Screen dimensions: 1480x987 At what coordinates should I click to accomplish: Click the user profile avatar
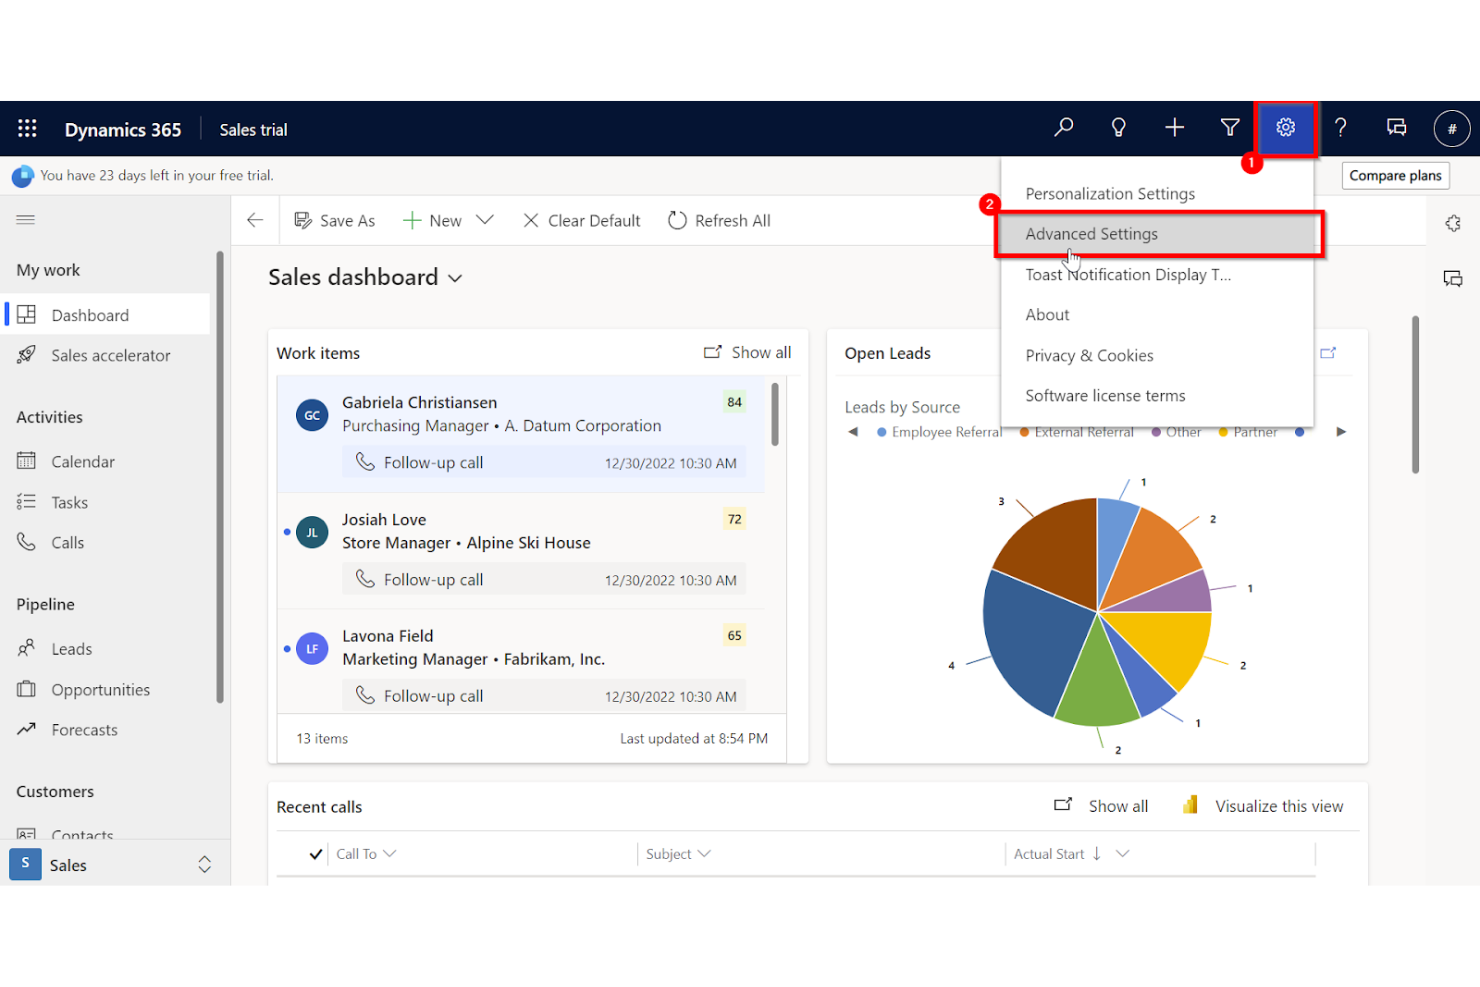(x=1452, y=129)
